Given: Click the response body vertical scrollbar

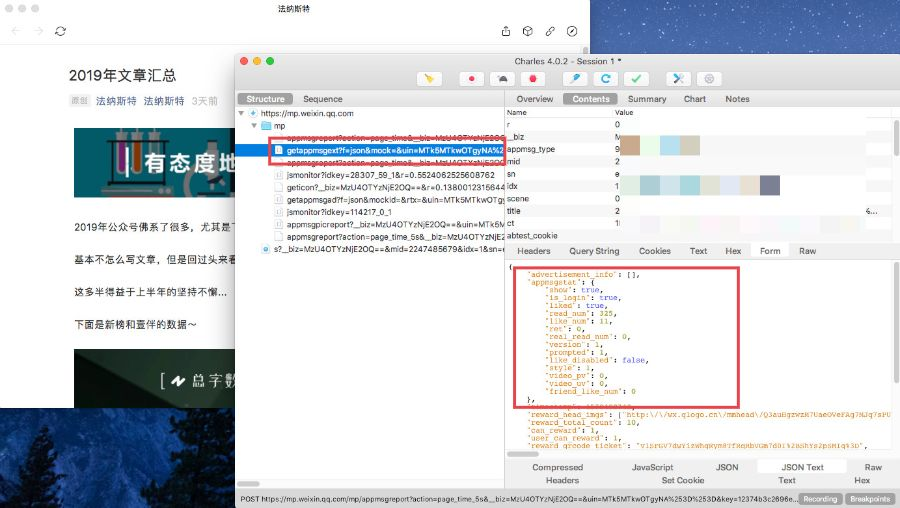Looking at the screenshot, I should tap(897, 323).
